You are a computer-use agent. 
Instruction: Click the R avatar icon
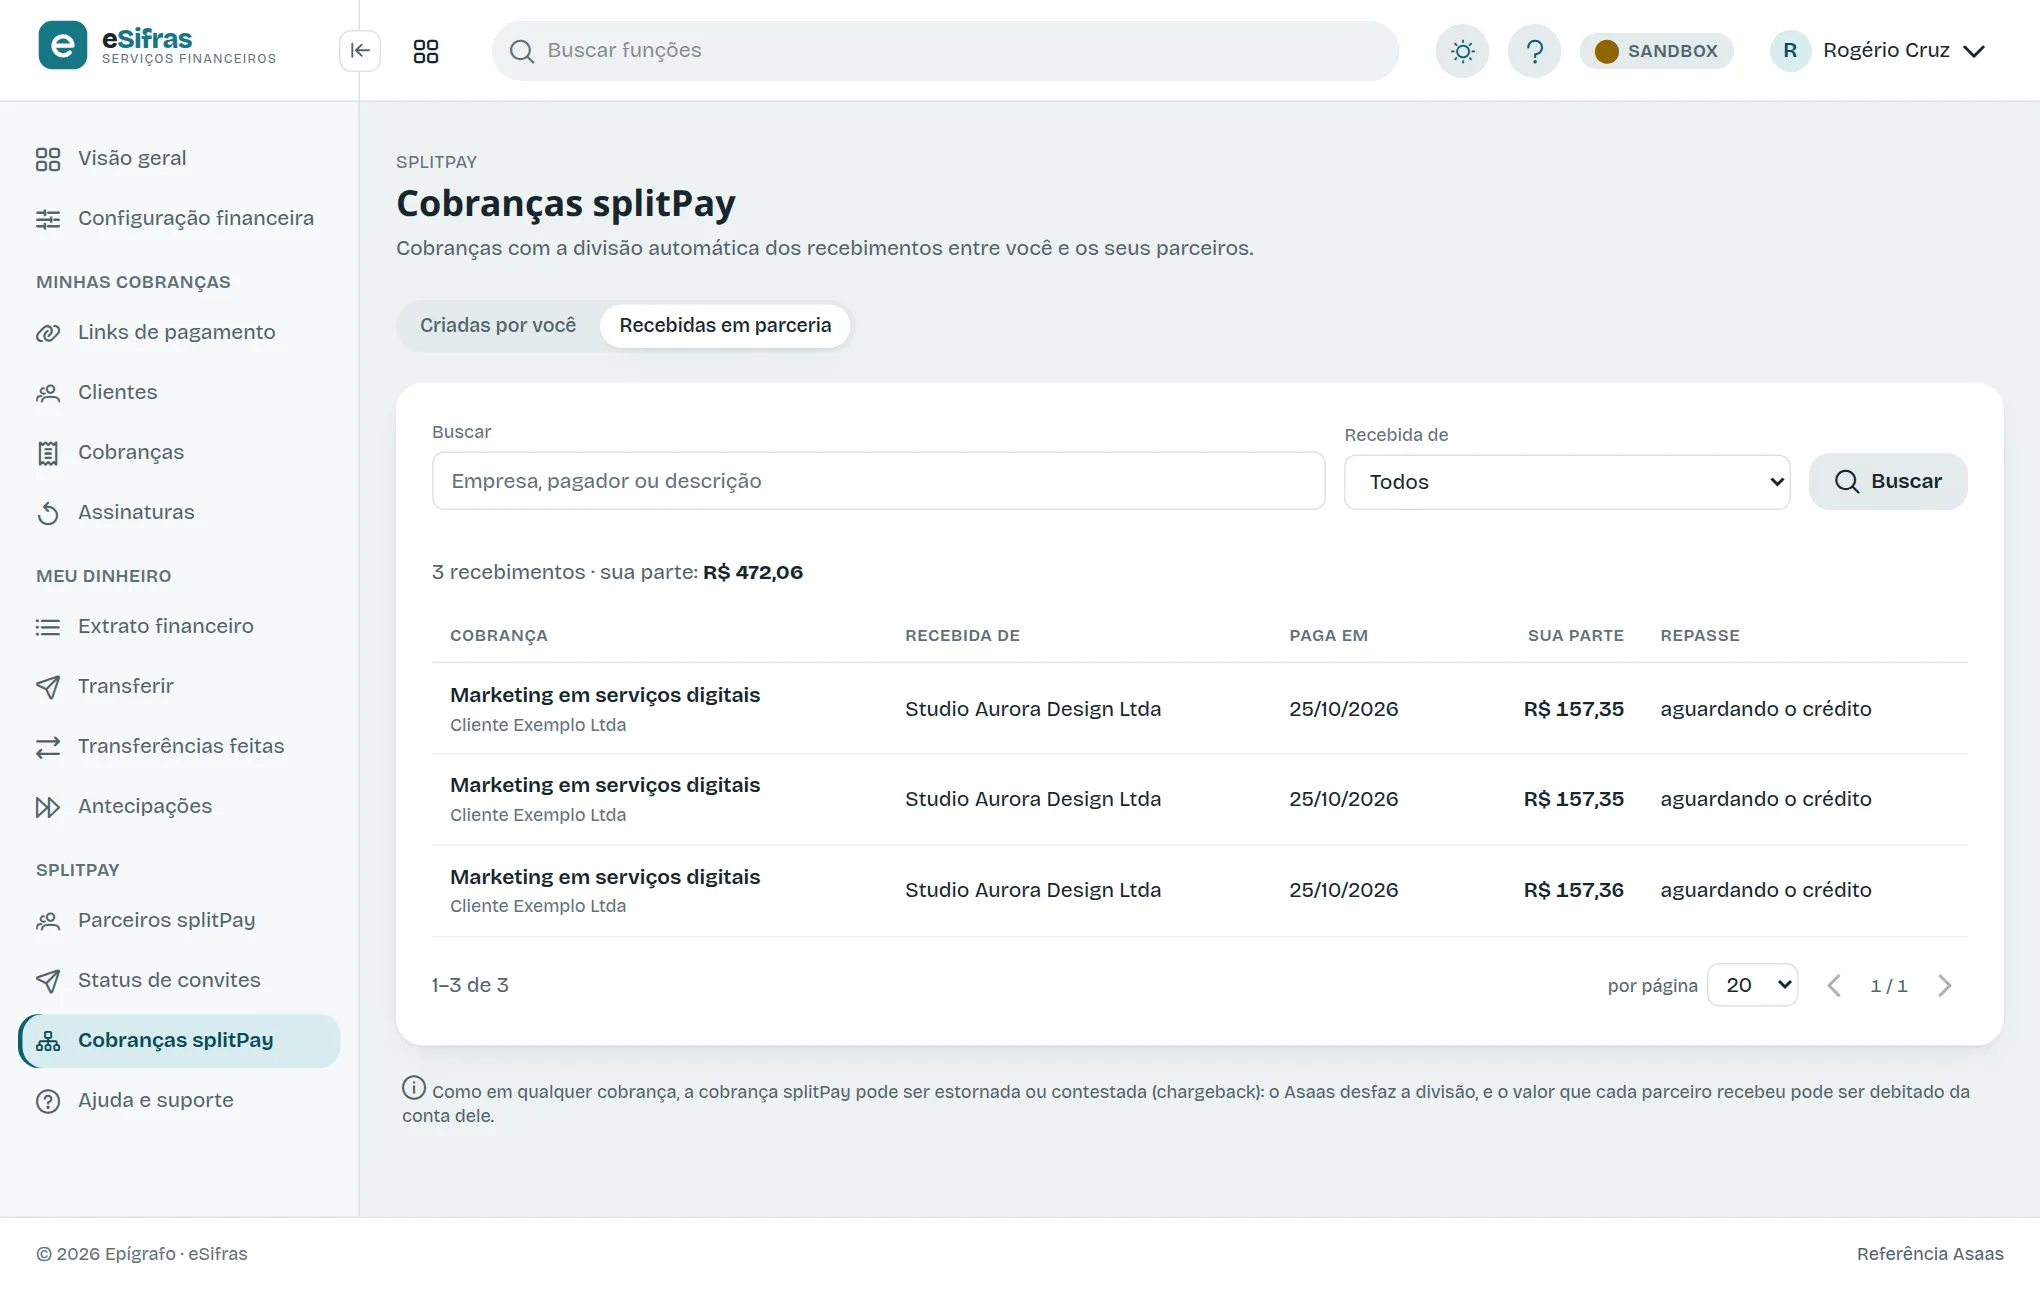click(1790, 51)
